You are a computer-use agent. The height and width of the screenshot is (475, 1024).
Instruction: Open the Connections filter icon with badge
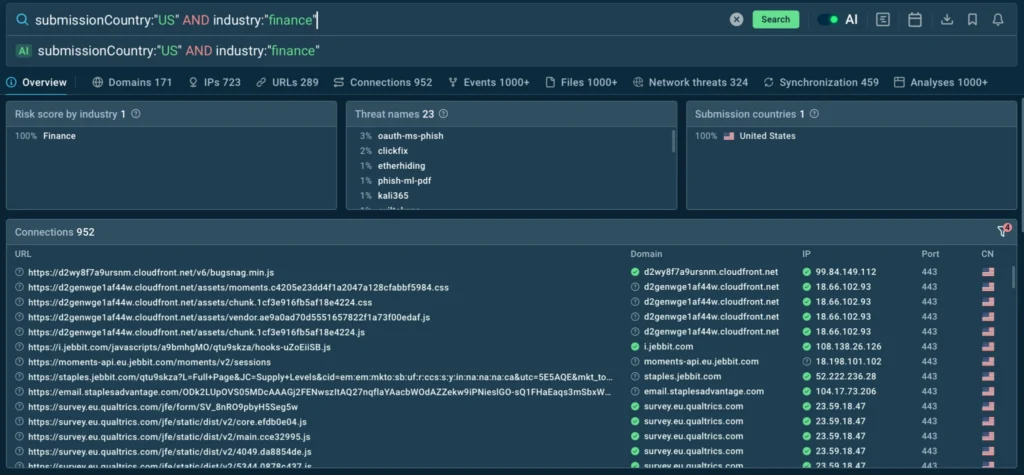[x=1003, y=231]
